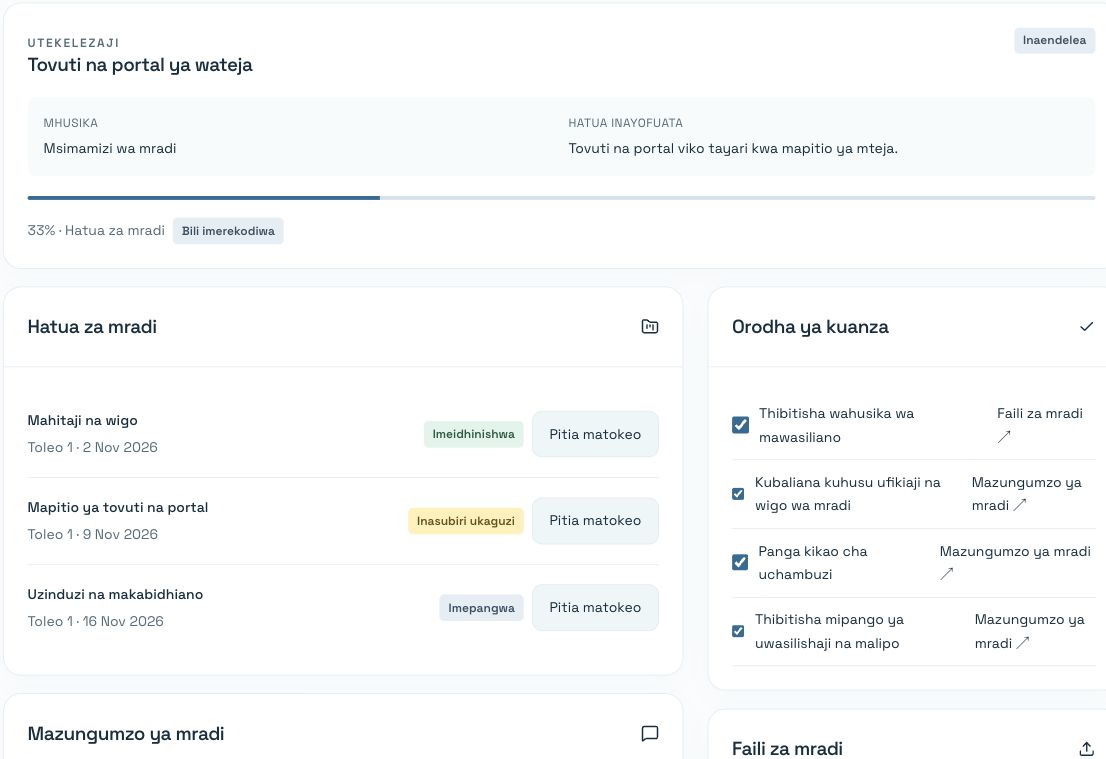Screen dimensions: 1106x759
Task: Click the project progress bar at 33%
Action: 561,198
